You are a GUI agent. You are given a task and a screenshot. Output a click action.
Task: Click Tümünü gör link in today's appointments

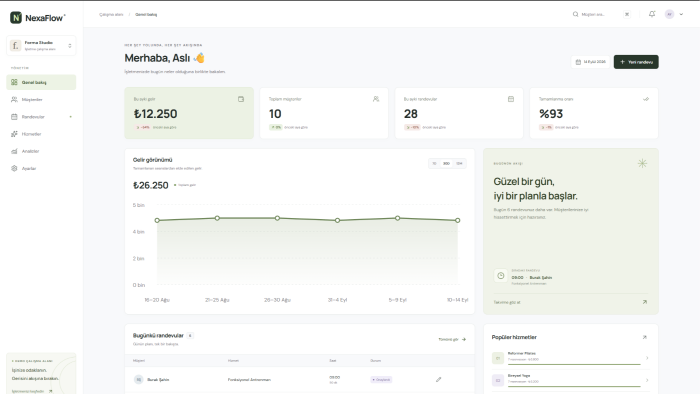click(x=452, y=340)
